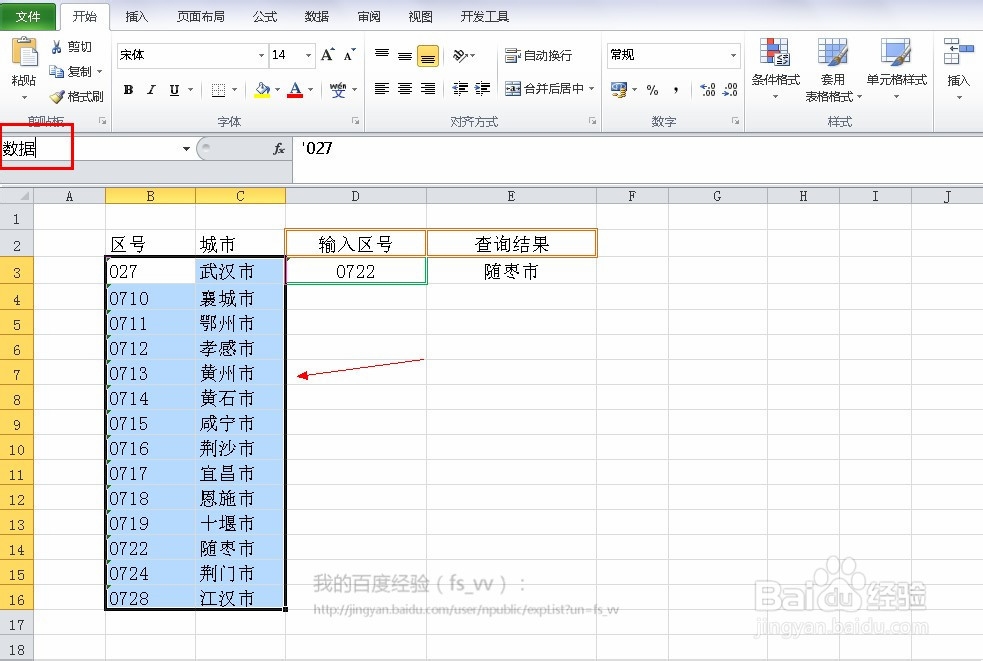The height and width of the screenshot is (661, 983).
Task: Open font color dropdown arrow
Action: 310,90
